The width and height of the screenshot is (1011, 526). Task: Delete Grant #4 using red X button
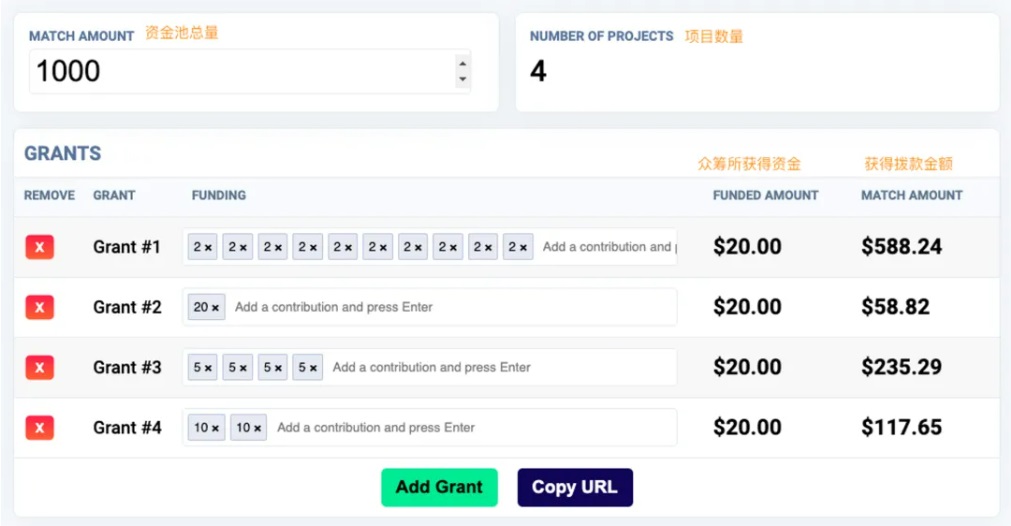tap(40, 428)
